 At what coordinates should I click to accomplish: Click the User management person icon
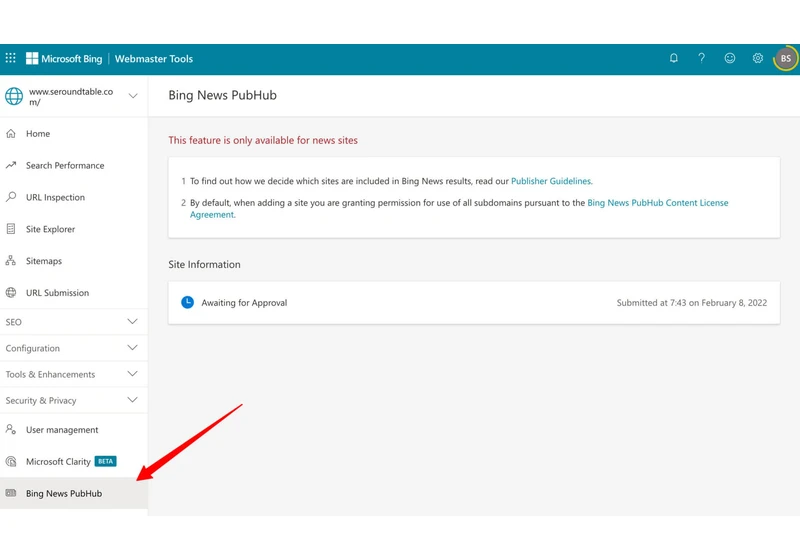coord(11,429)
